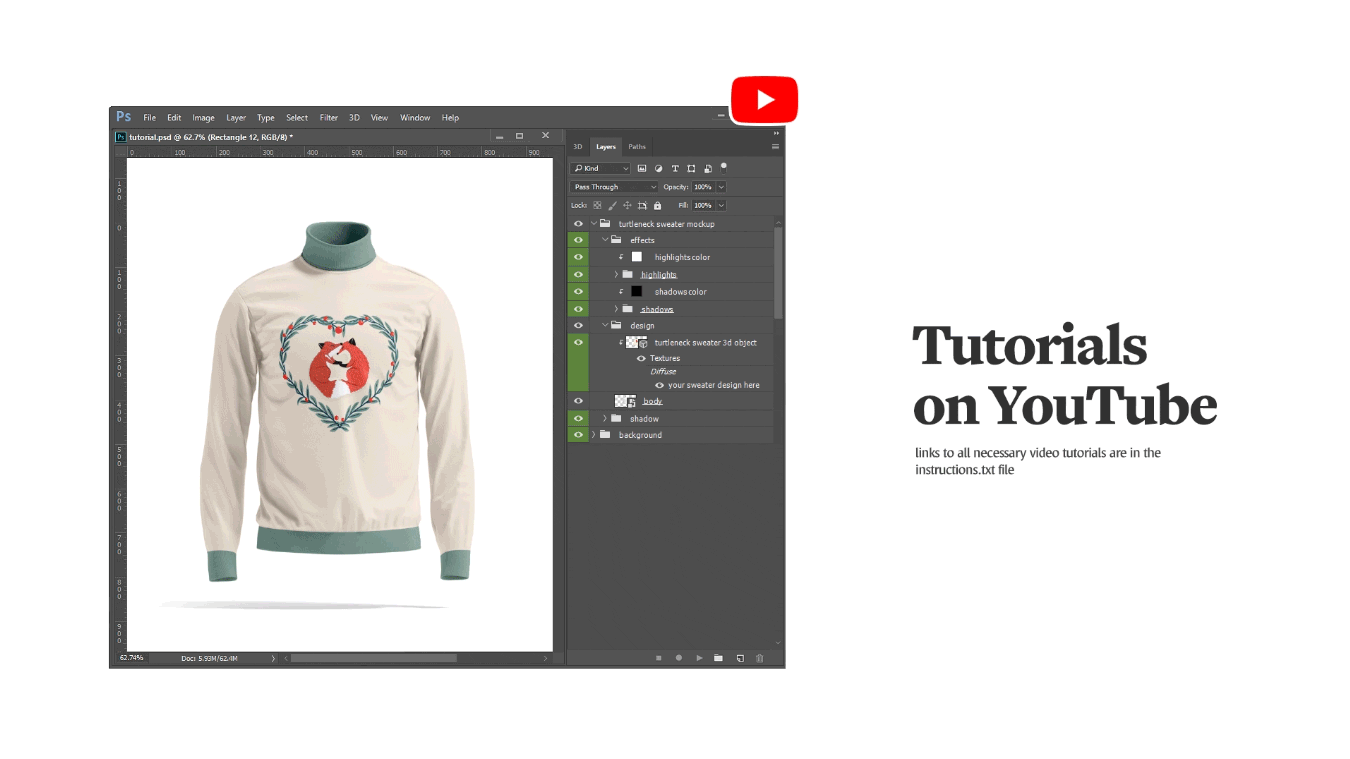Click the delete layer trash icon
Screen dimensions: 1350x759
point(759,658)
